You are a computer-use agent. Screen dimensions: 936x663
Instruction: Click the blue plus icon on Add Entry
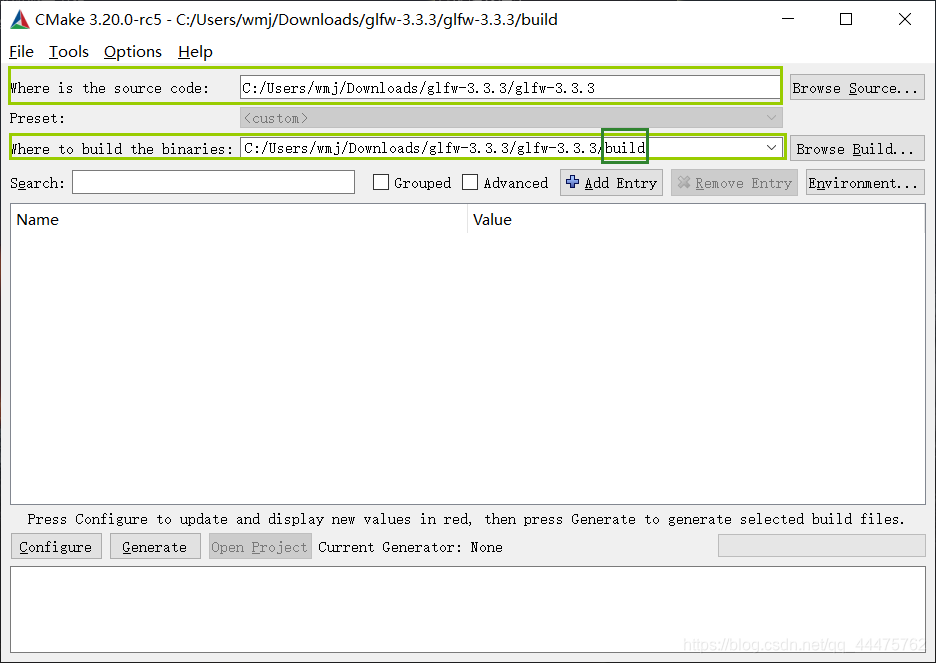tap(572, 182)
